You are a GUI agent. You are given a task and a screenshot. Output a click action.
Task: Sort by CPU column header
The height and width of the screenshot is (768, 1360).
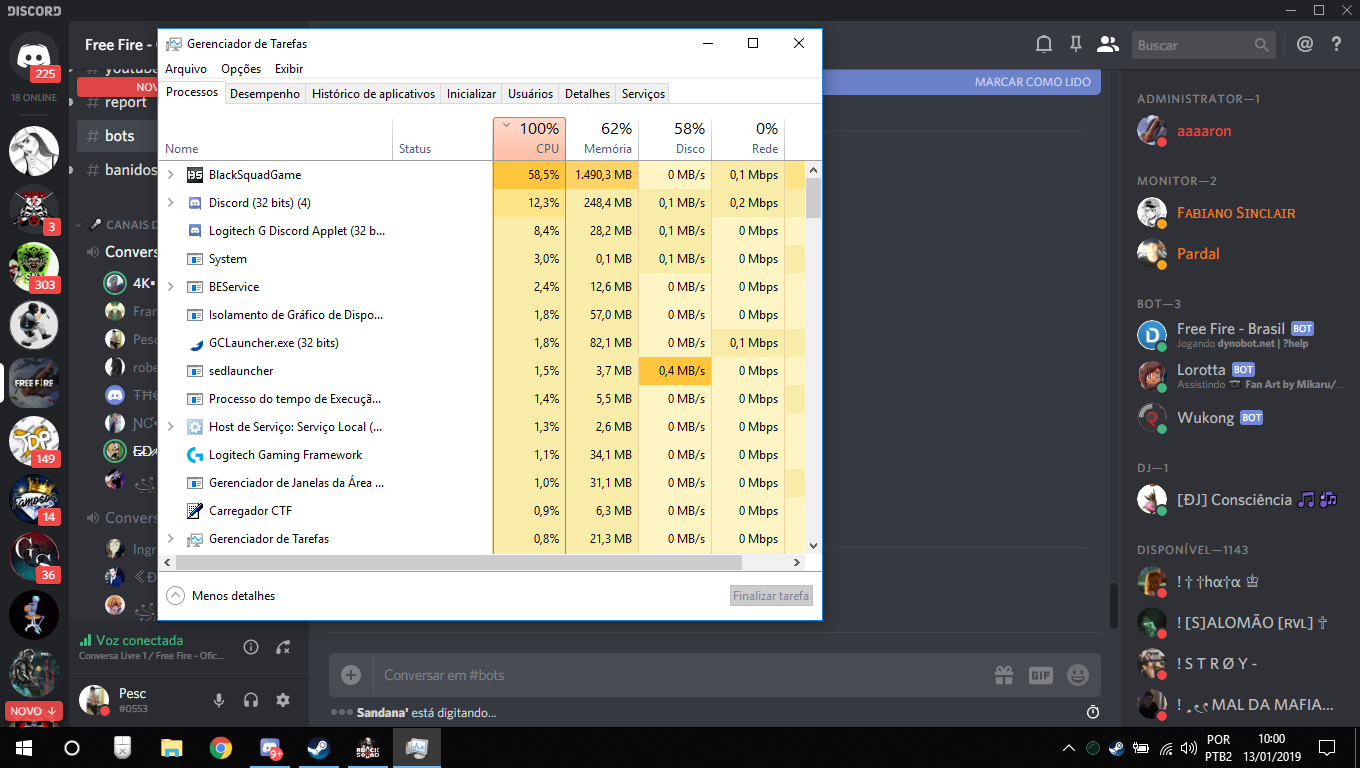click(529, 138)
